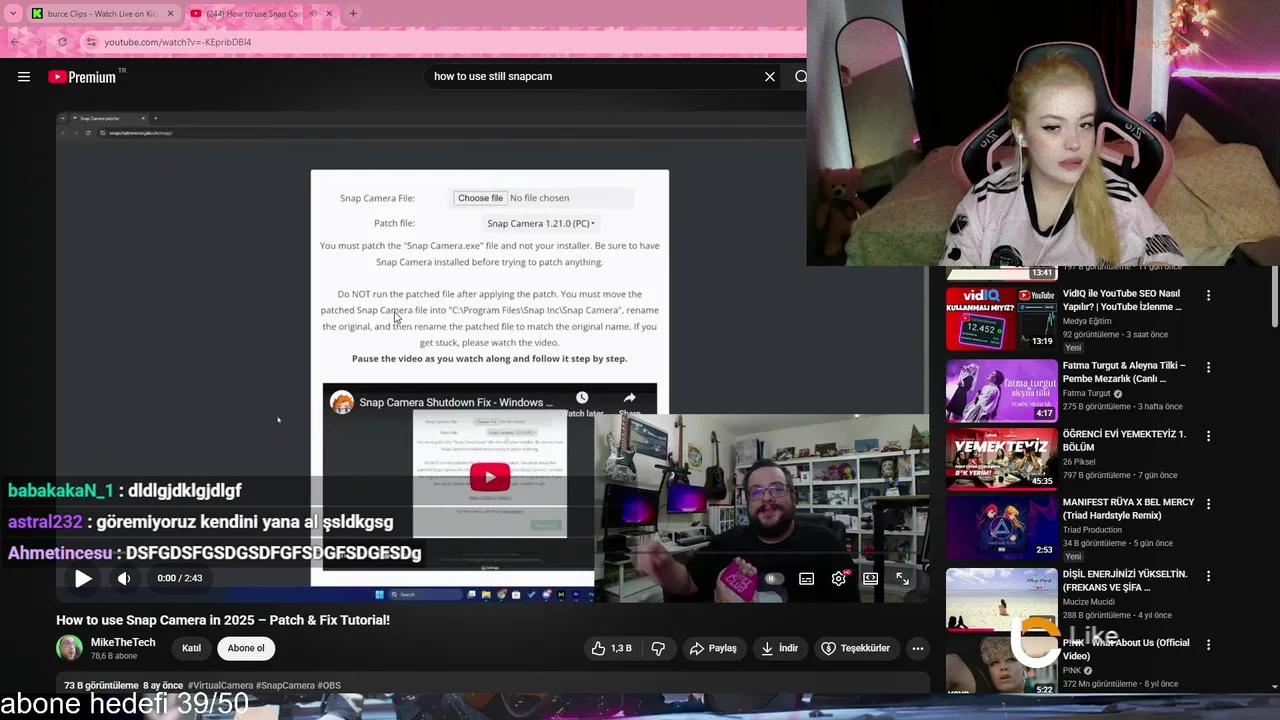Open Fatma Turgut Pembe Mezarlık thumbnail
1280x720 pixels.
1001,391
